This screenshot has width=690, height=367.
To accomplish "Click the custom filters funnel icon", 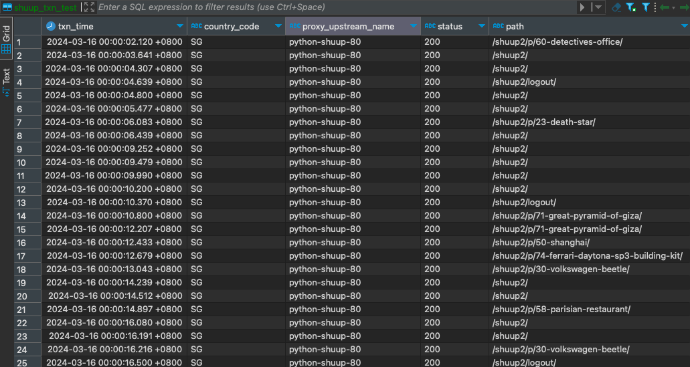I will (x=646, y=7).
